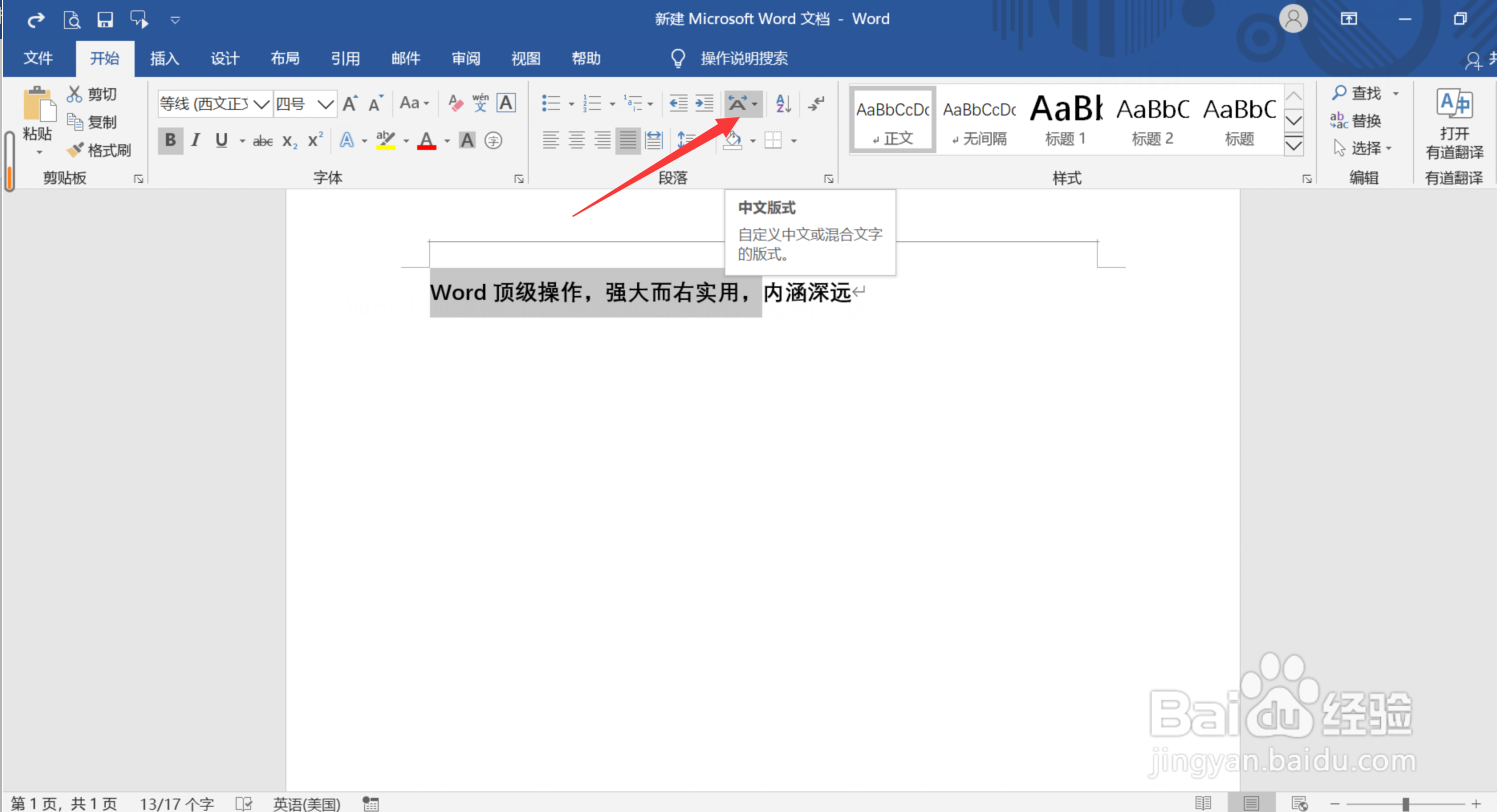Increase indent of the paragraph
This screenshot has width=1497, height=812.
click(x=704, y=103)
